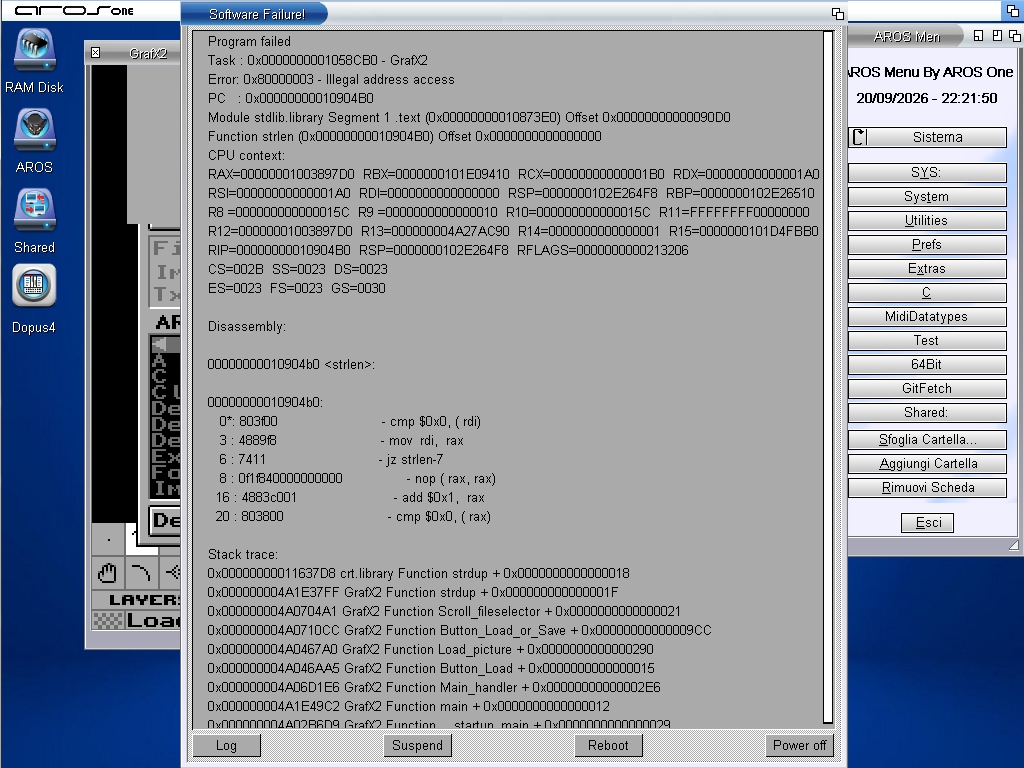The width and height of the screenshot is (1024, 768).
Task: Click the 'Main_handler' stack trace line
Action: 434,686
